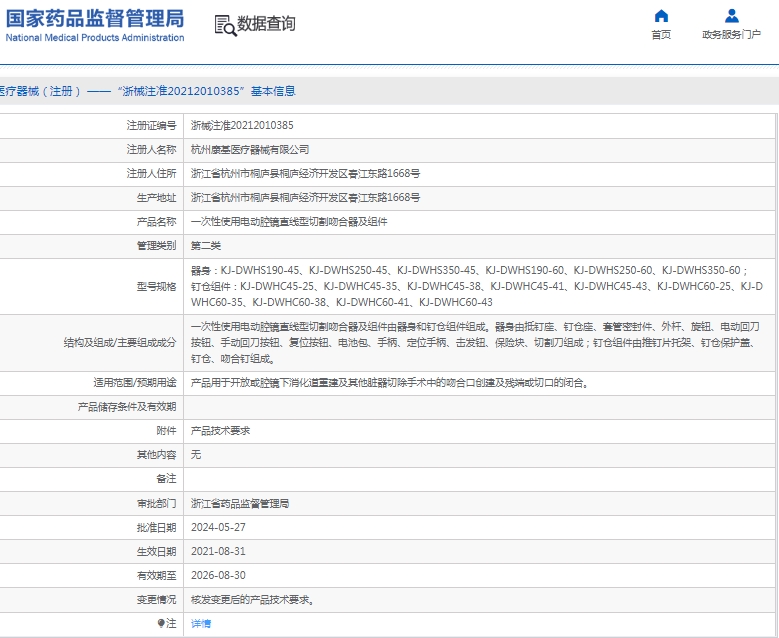This screenshot has width=779, height=638.
Task: Click the 无 value in 其他内容 row
Action: tap(196, 455)
